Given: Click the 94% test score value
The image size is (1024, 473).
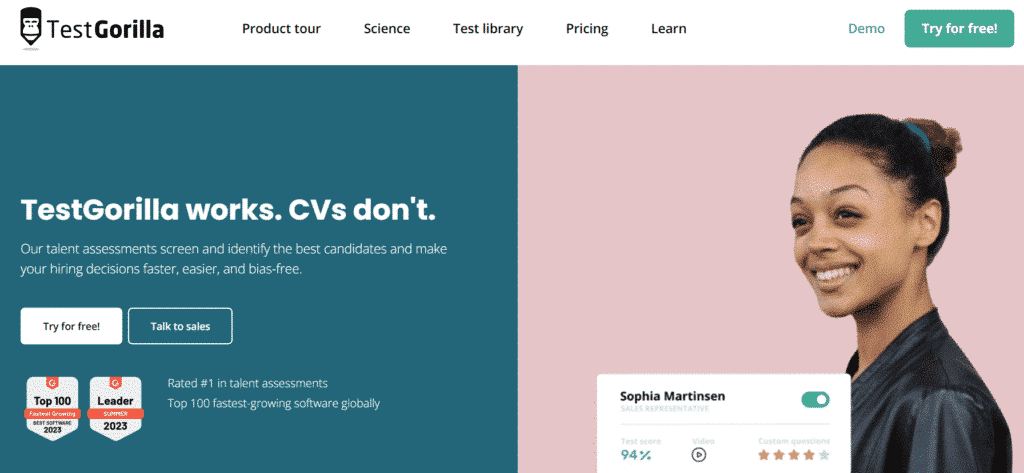Looking at the screenshot, I should pos(635,455).
